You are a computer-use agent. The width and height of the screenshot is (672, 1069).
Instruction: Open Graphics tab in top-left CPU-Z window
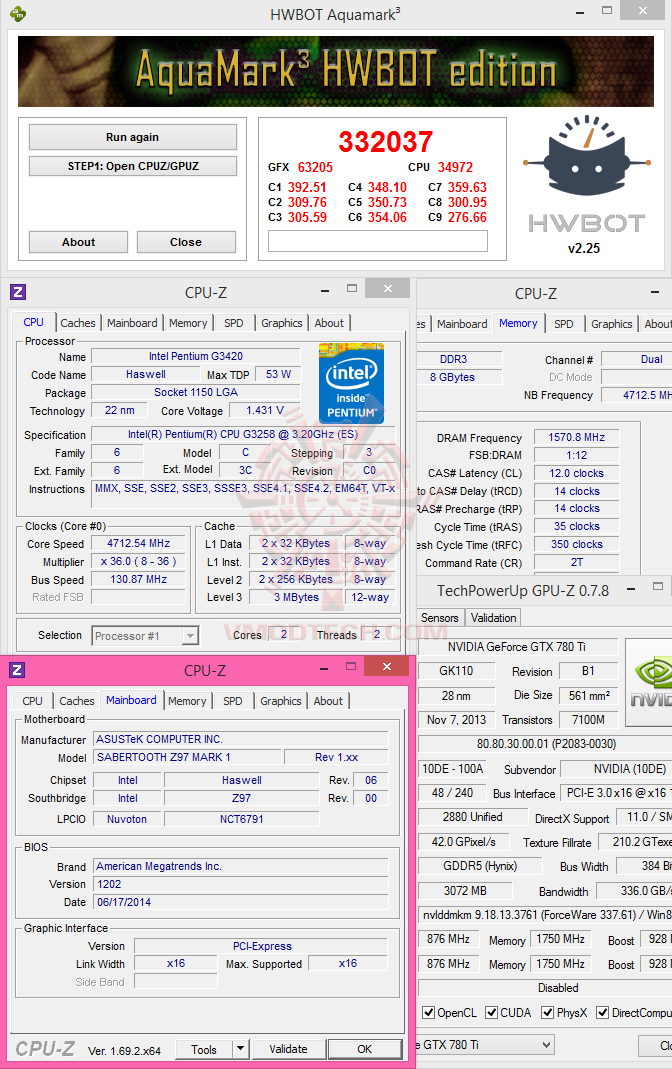(x=281, y=323)
